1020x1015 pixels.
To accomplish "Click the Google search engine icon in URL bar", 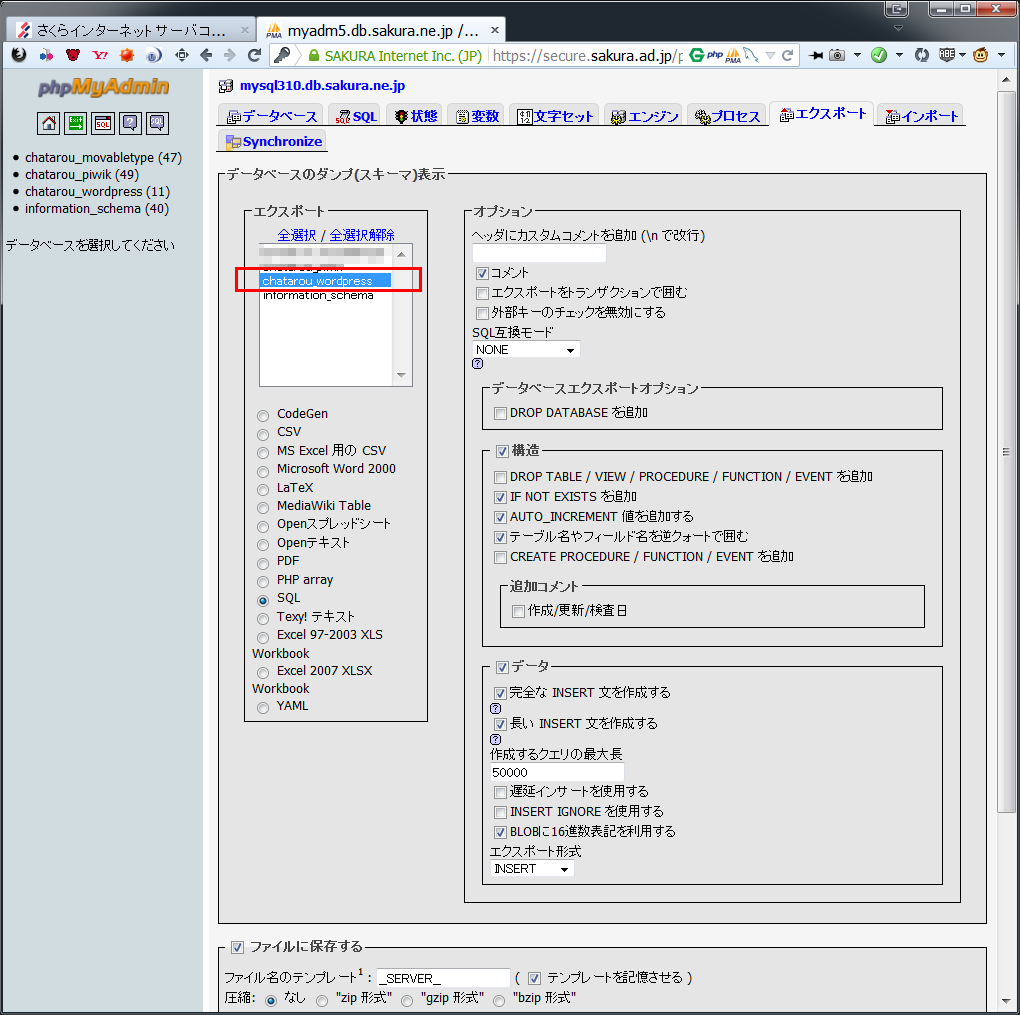I will [x=696, y=55].
